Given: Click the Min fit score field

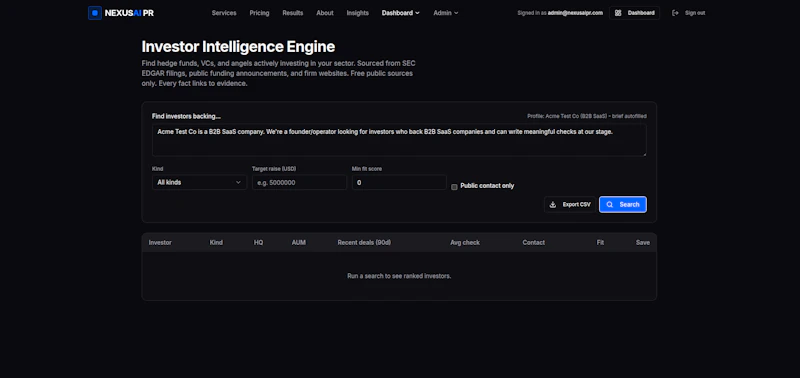Looking at the screenshot, I should tap(399, 182).
